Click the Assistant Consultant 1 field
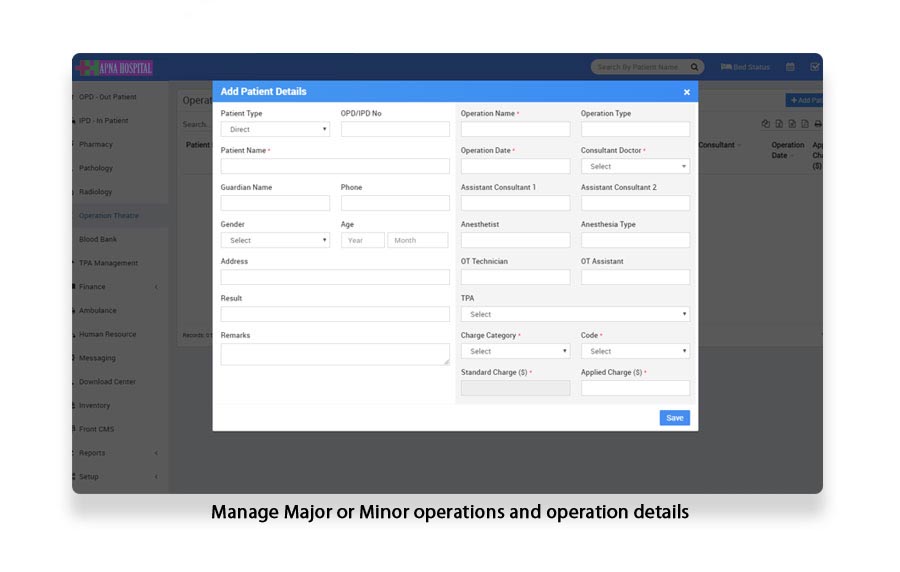Image resolution: width=900 pixels, height=572 pixels. [x=515, y=203]
